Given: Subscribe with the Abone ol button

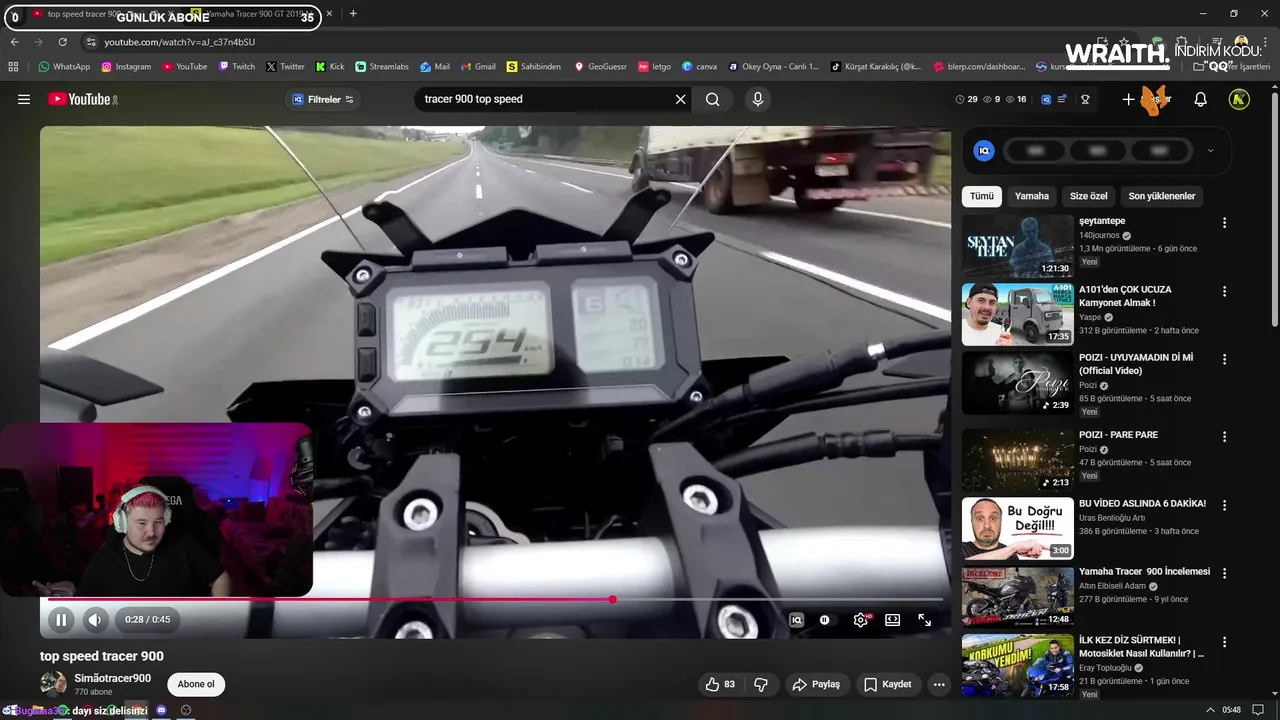Looking at the screenshot, I should point(196,684).
